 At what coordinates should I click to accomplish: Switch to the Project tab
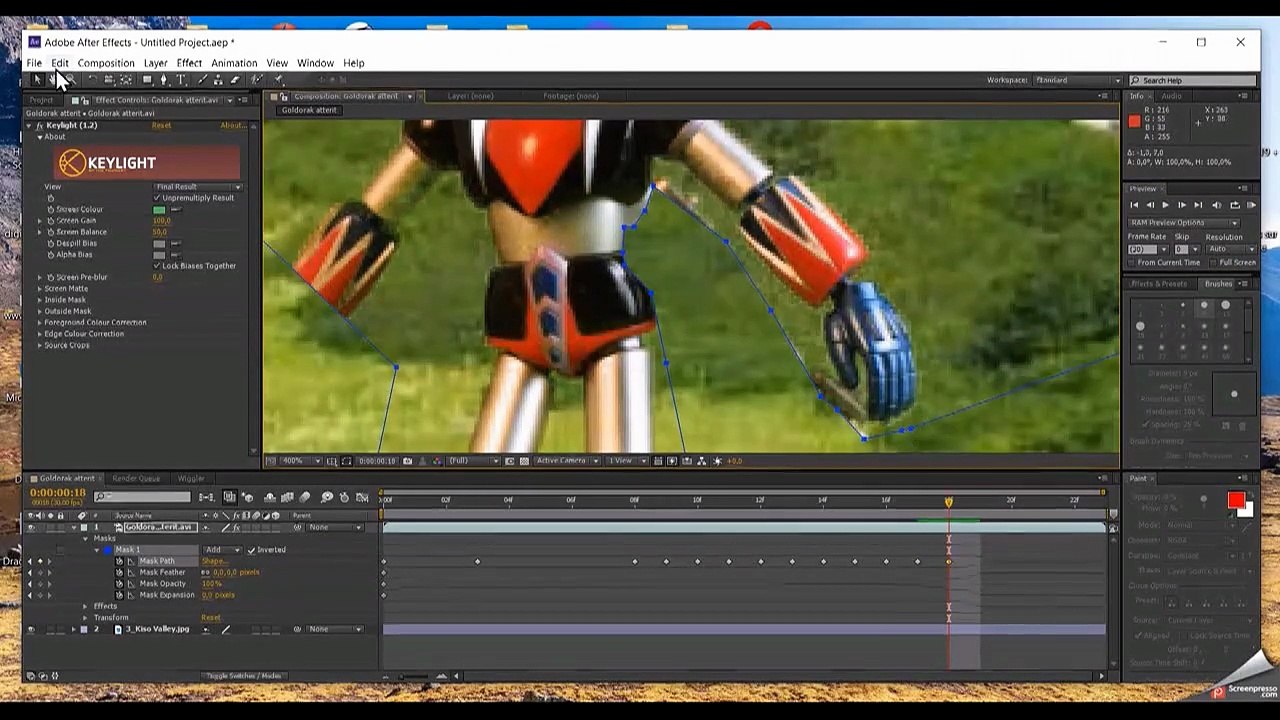(x=41, y=100)
